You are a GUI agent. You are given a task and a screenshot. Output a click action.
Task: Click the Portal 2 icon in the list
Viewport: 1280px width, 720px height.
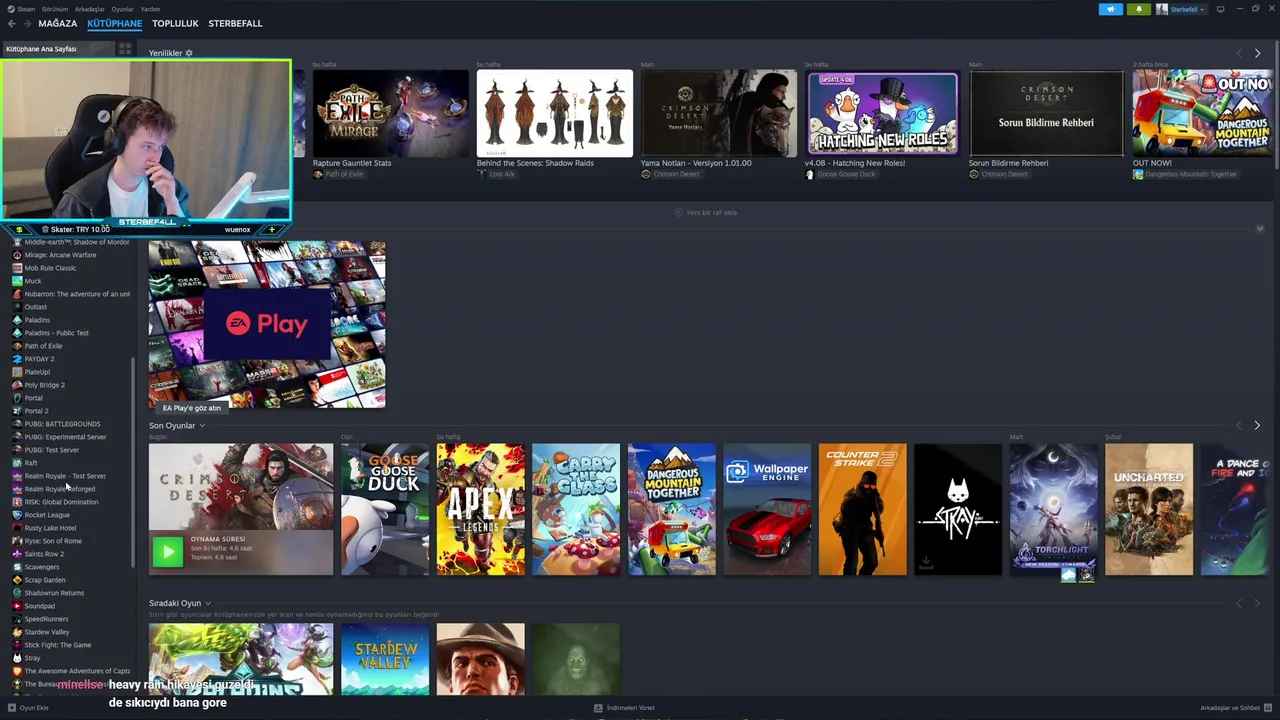[x=17, y=411]
